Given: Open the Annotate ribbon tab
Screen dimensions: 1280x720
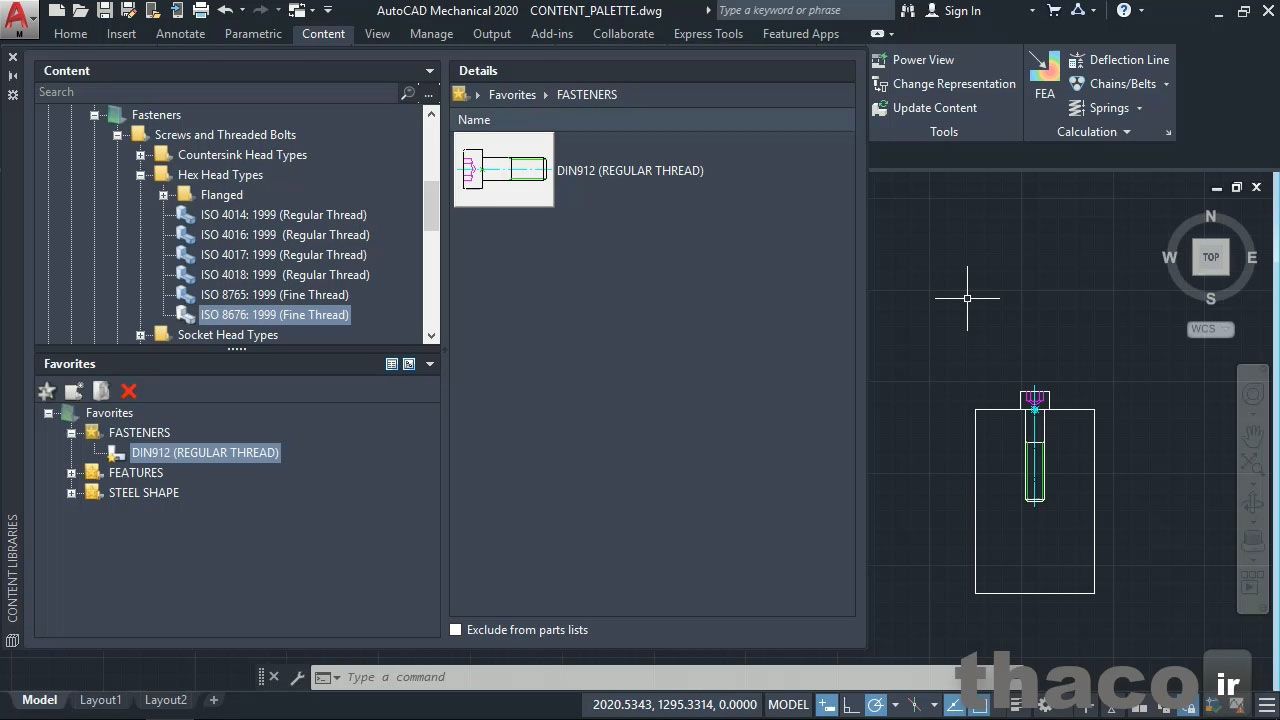Looking at the screenshot, I should 180,33.
